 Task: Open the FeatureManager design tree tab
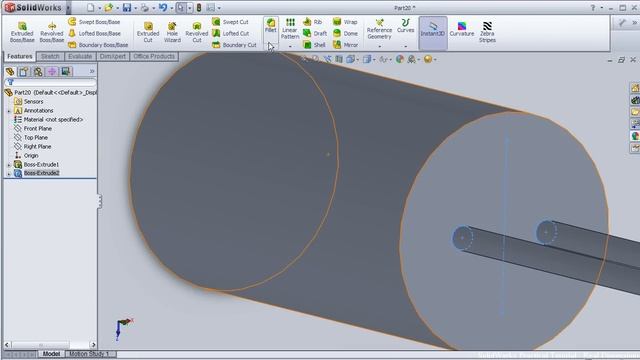10,72
